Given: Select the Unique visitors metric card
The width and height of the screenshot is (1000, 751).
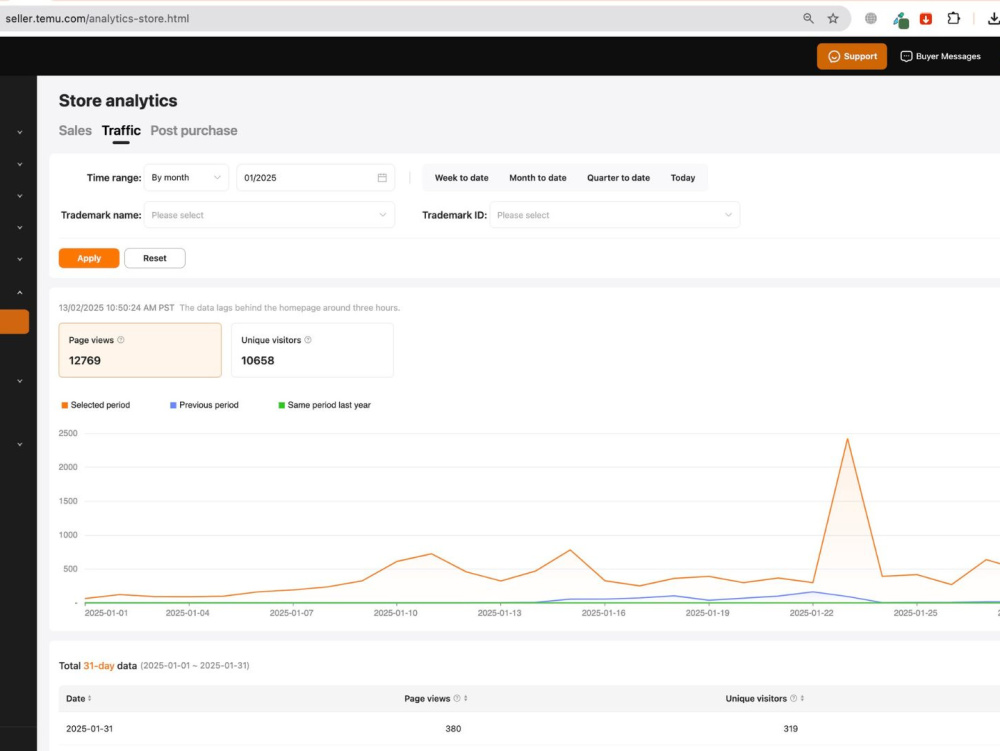Looking at the screenshot, I should tap(312, 350).
